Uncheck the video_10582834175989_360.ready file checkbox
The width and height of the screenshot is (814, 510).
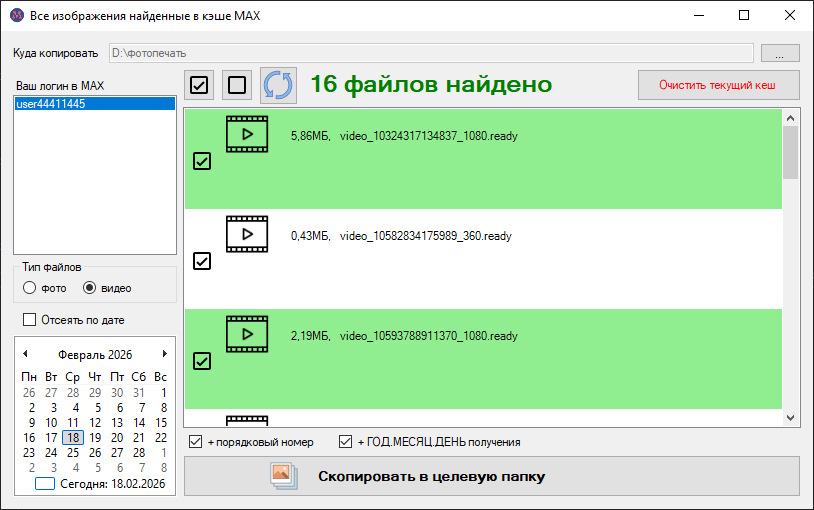(x=201, y=261)
